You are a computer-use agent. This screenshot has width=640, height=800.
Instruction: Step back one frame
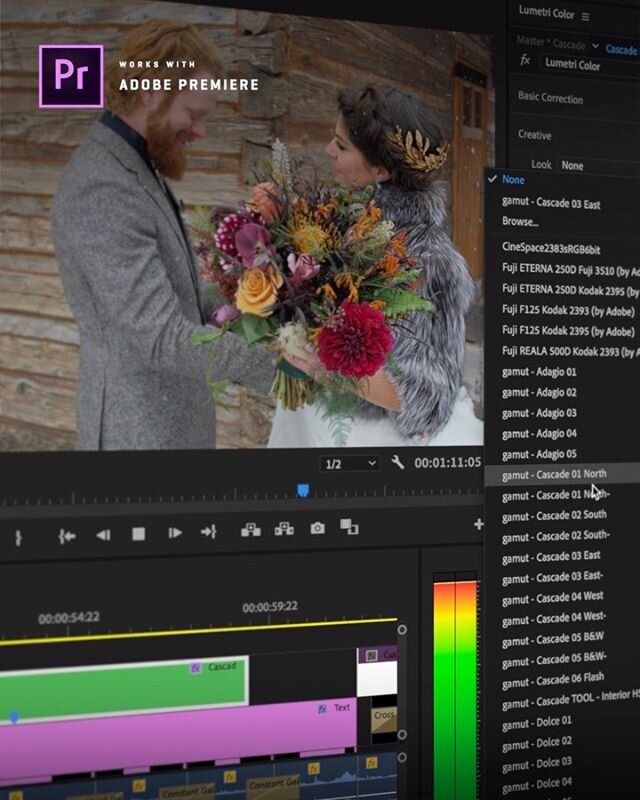pos(103,534)
